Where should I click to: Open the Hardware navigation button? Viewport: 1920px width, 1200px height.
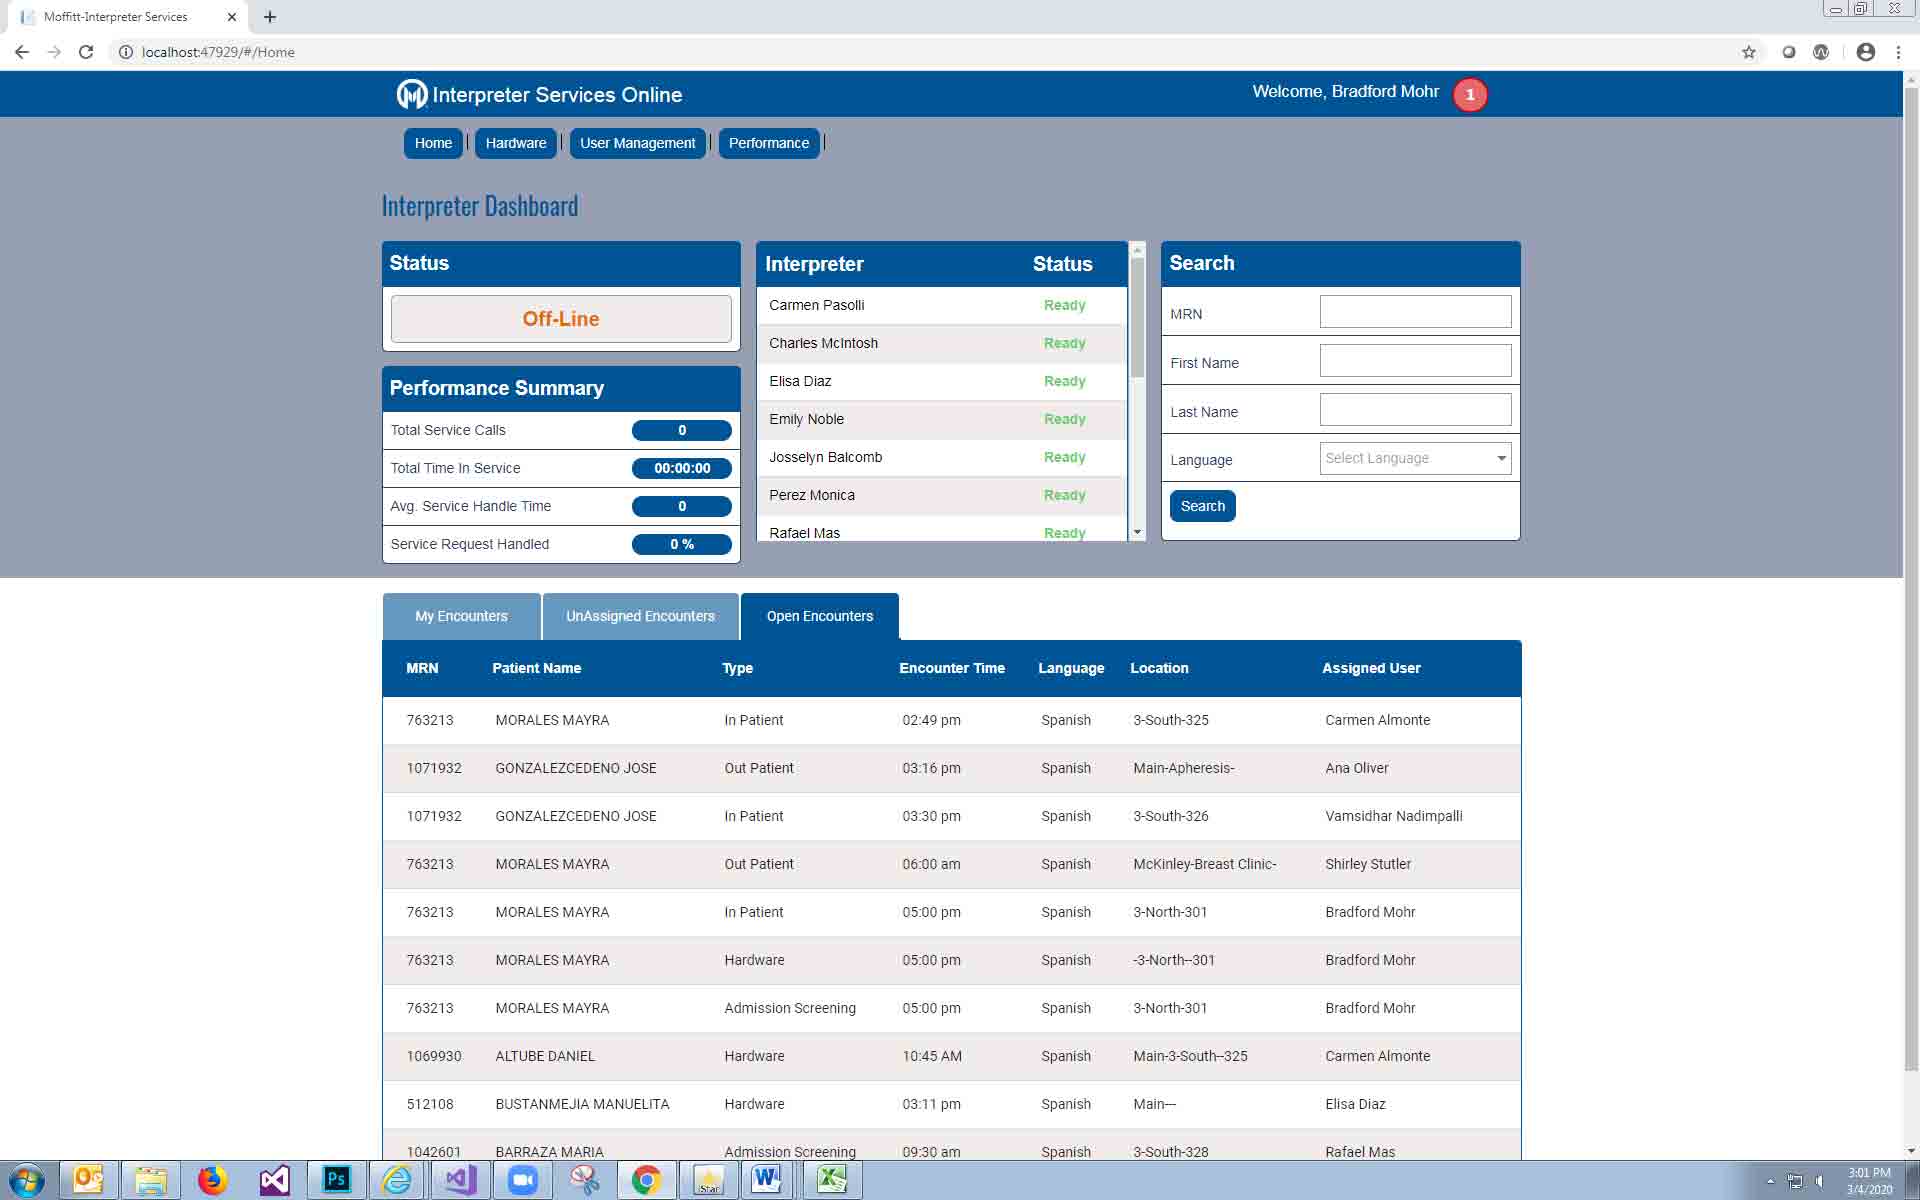pos(515,143)
